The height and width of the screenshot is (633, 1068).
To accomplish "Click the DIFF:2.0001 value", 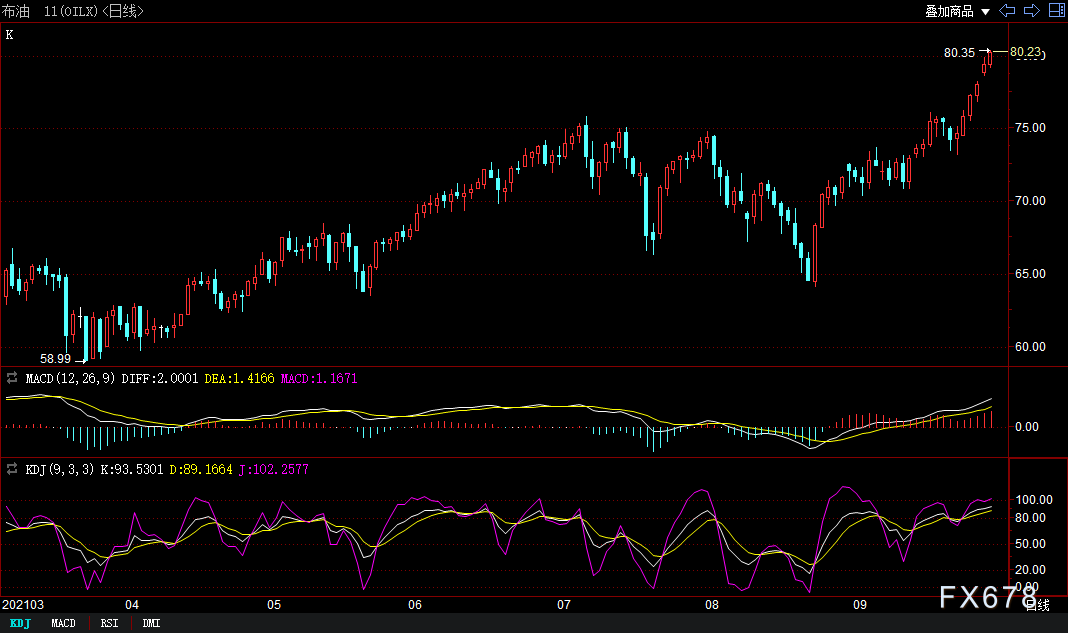I will pos(160,378).
